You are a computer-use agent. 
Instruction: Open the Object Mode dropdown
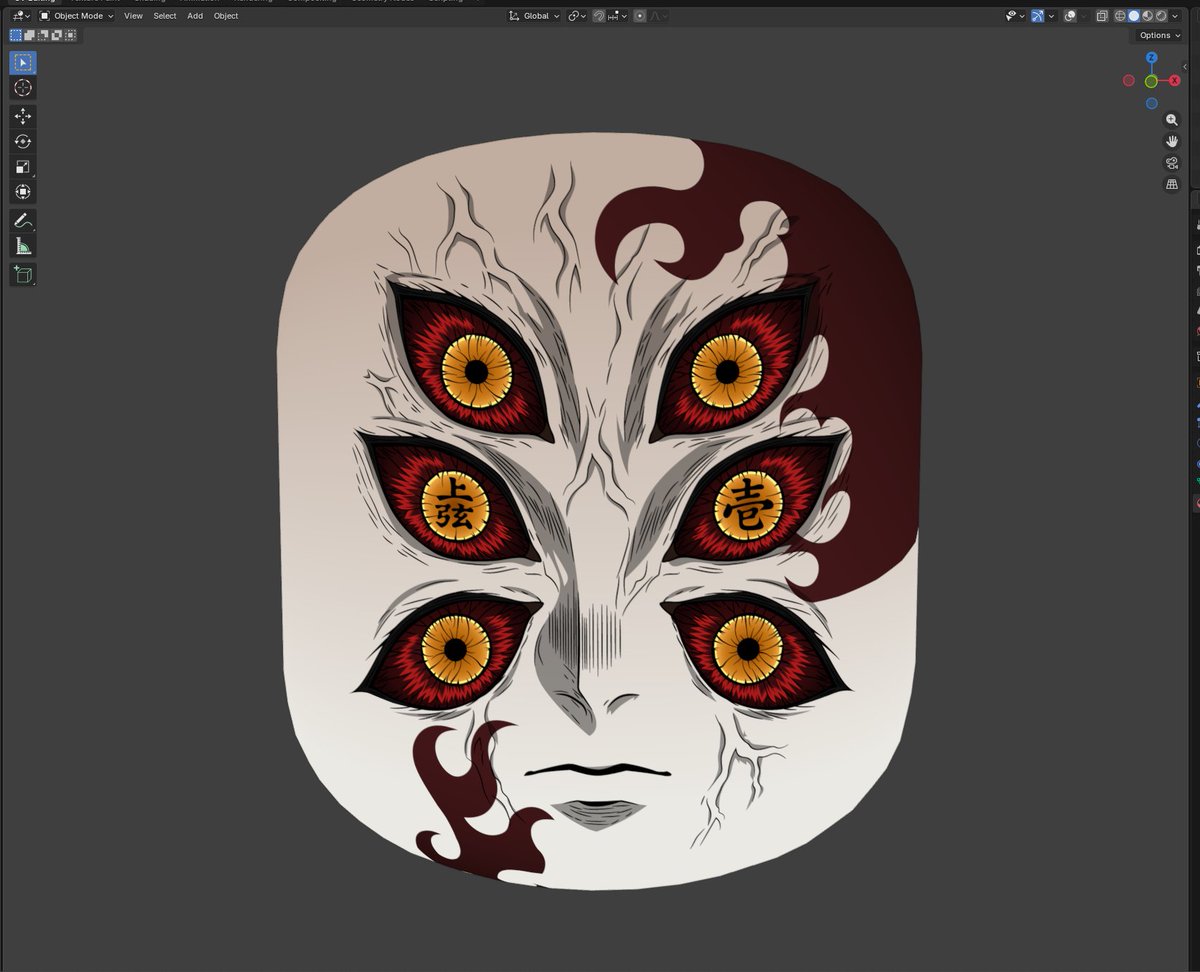pos(76,16)
